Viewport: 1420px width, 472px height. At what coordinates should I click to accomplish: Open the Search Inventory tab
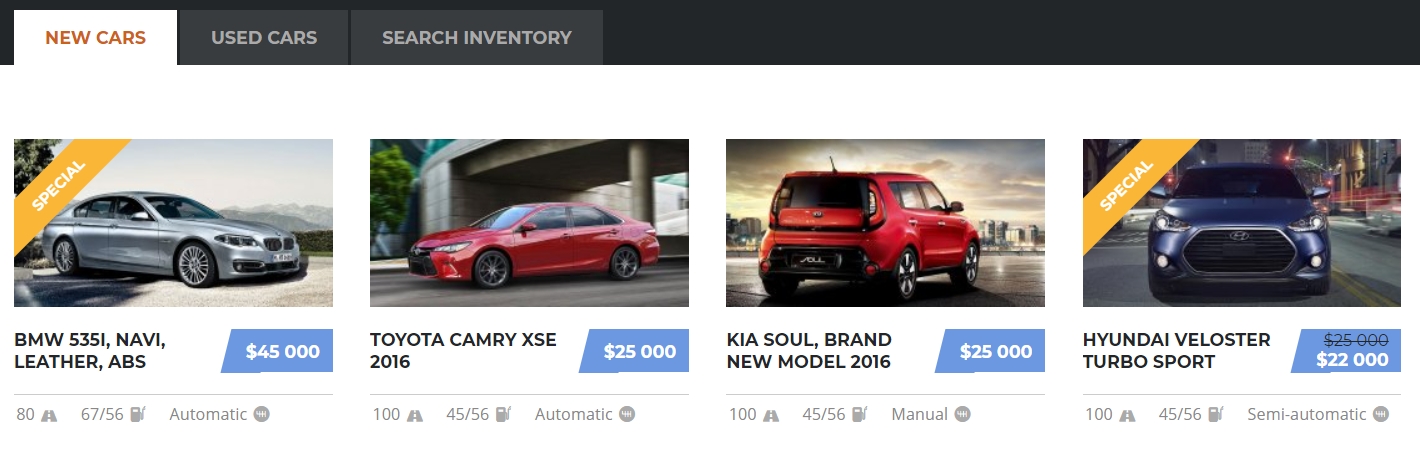point(477,38)
